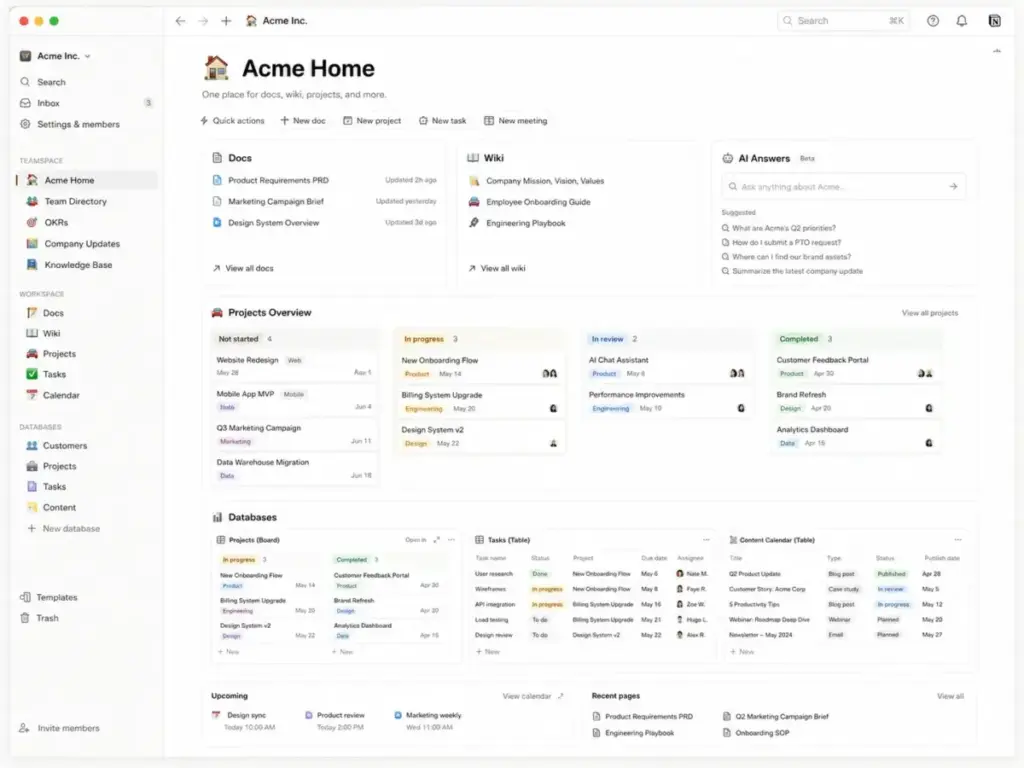Open the help question mark icon
This screenshot has height=768, width=1024.
933,21
